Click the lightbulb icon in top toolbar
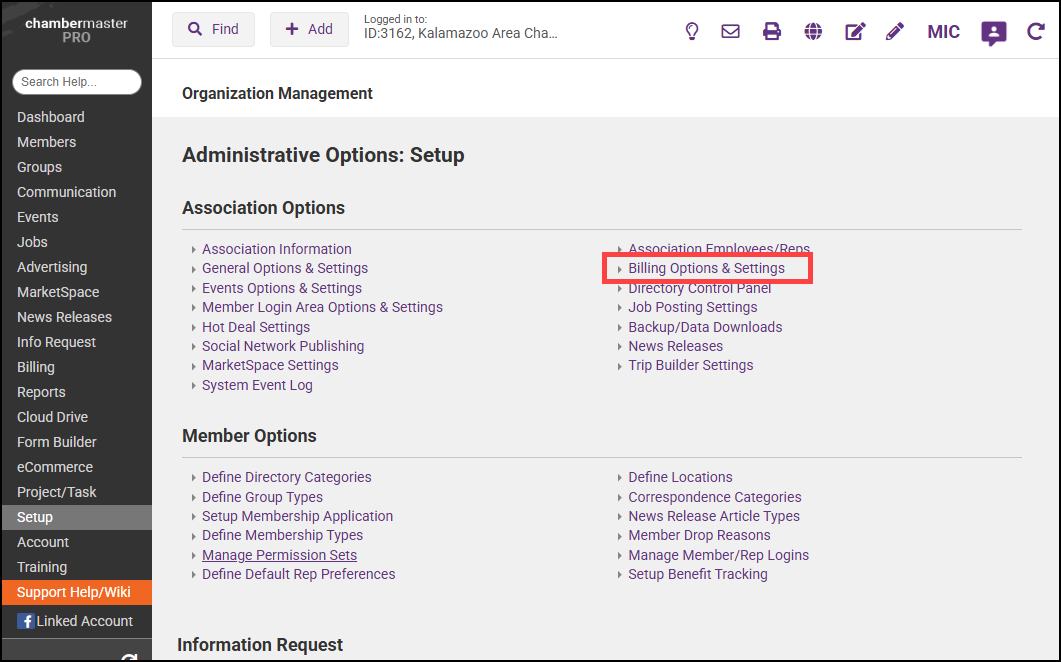Viewport: 1061px width, 662px height. [691, 32]
